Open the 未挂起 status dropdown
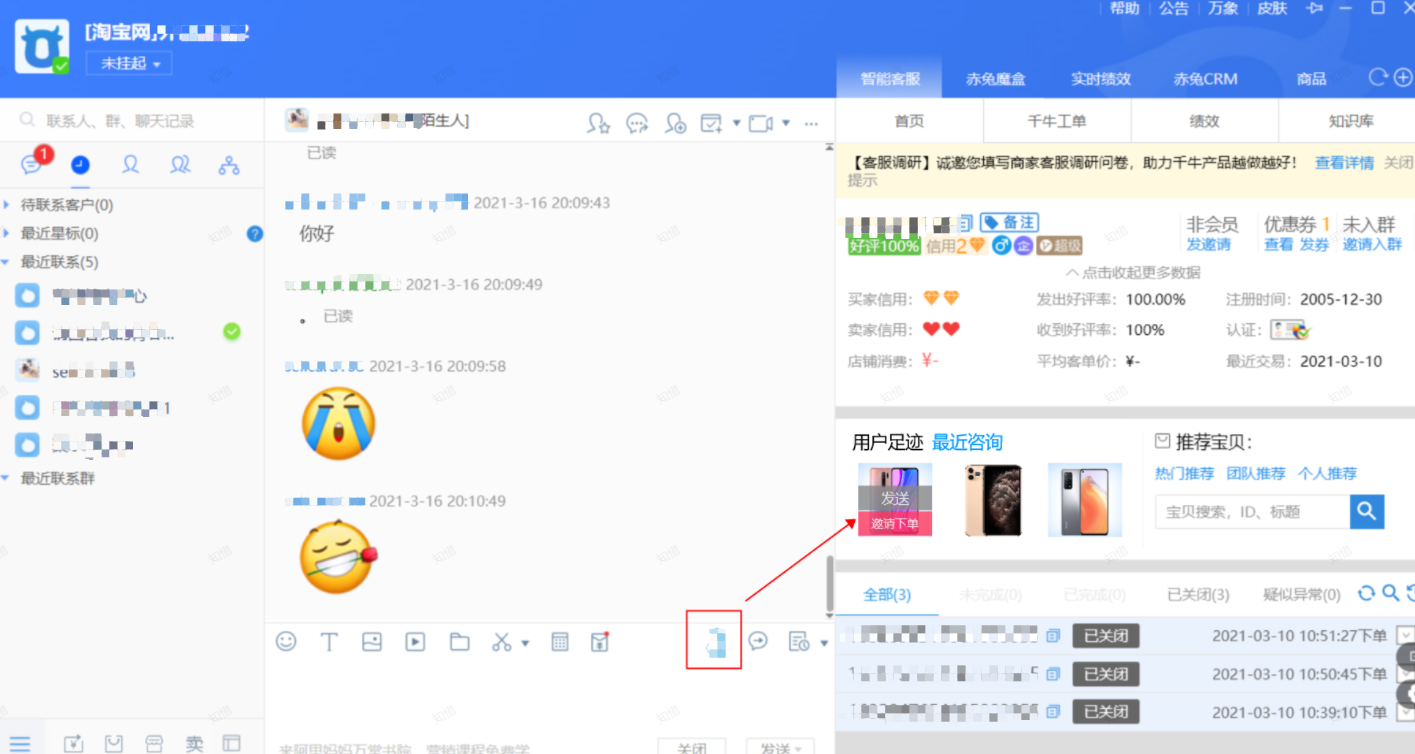1415x754 pixels. (x=129, y=63)
